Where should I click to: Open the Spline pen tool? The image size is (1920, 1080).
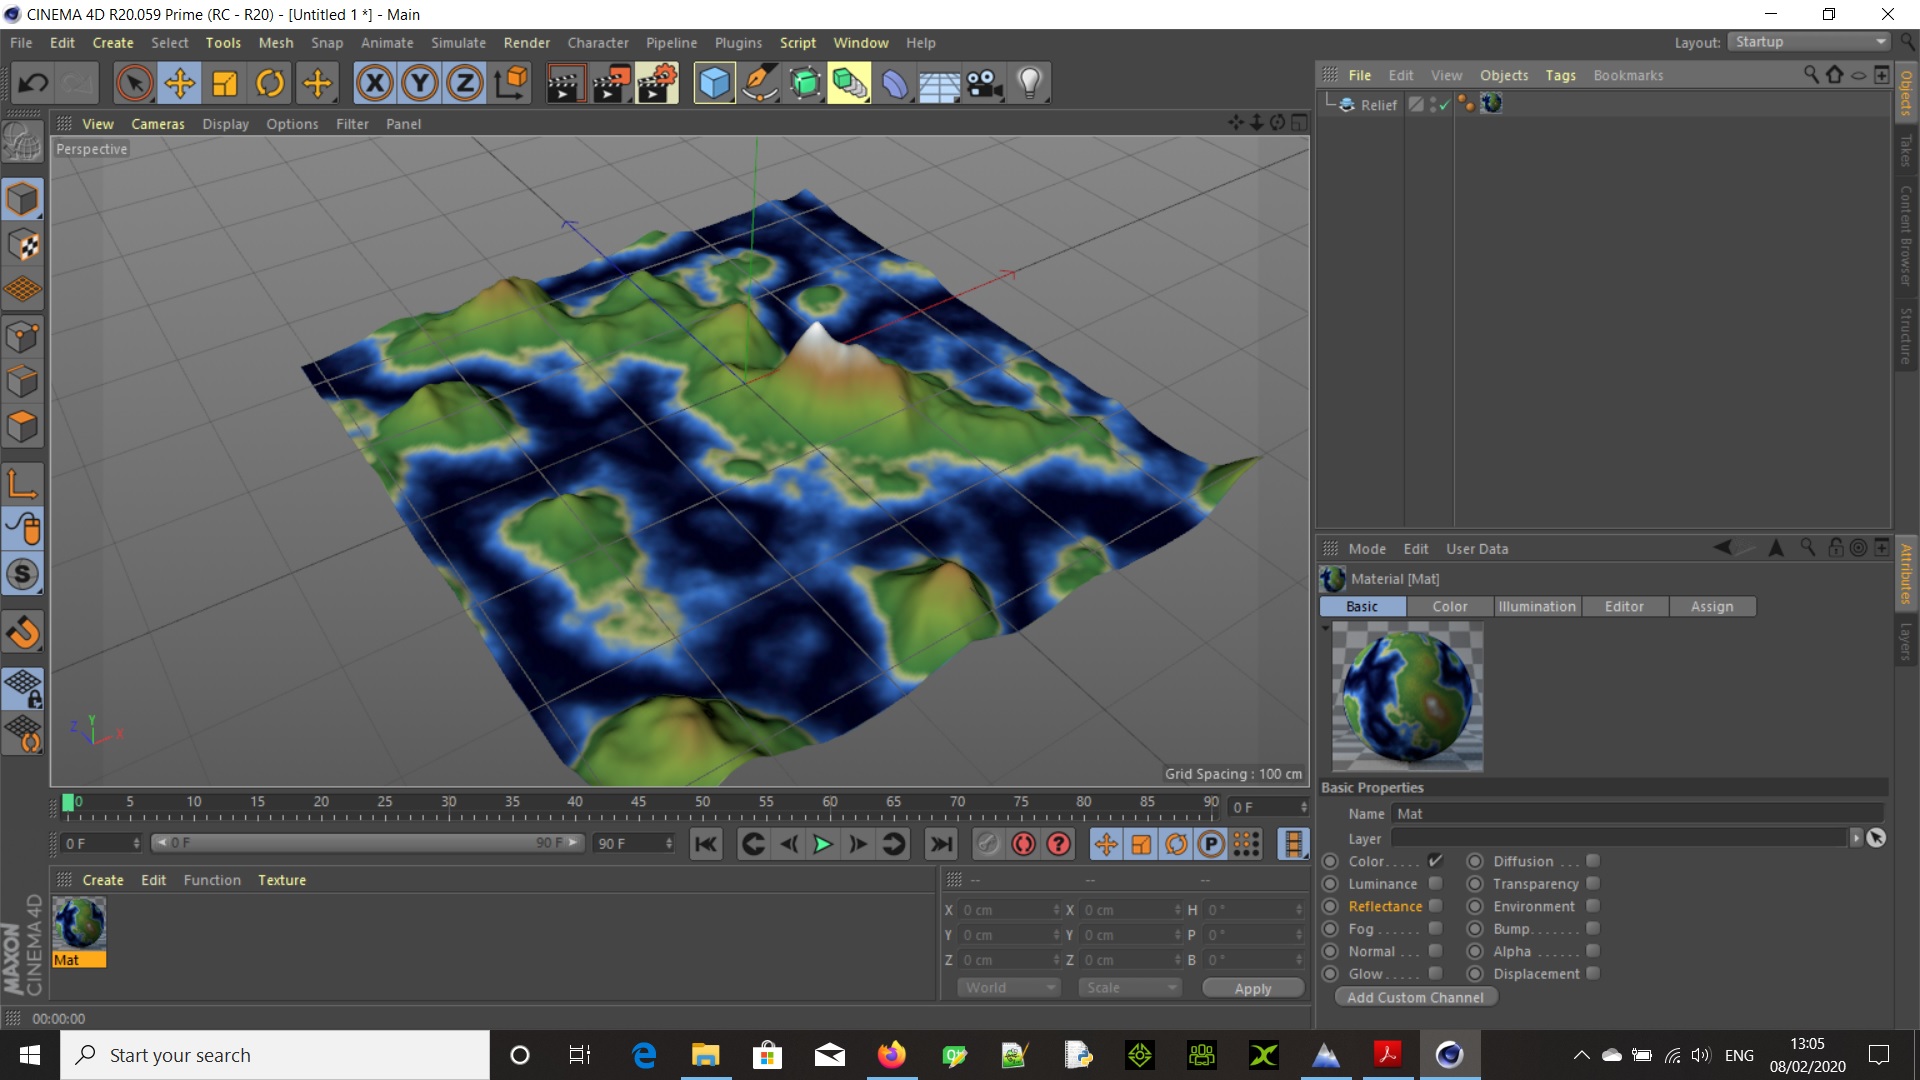760,83
